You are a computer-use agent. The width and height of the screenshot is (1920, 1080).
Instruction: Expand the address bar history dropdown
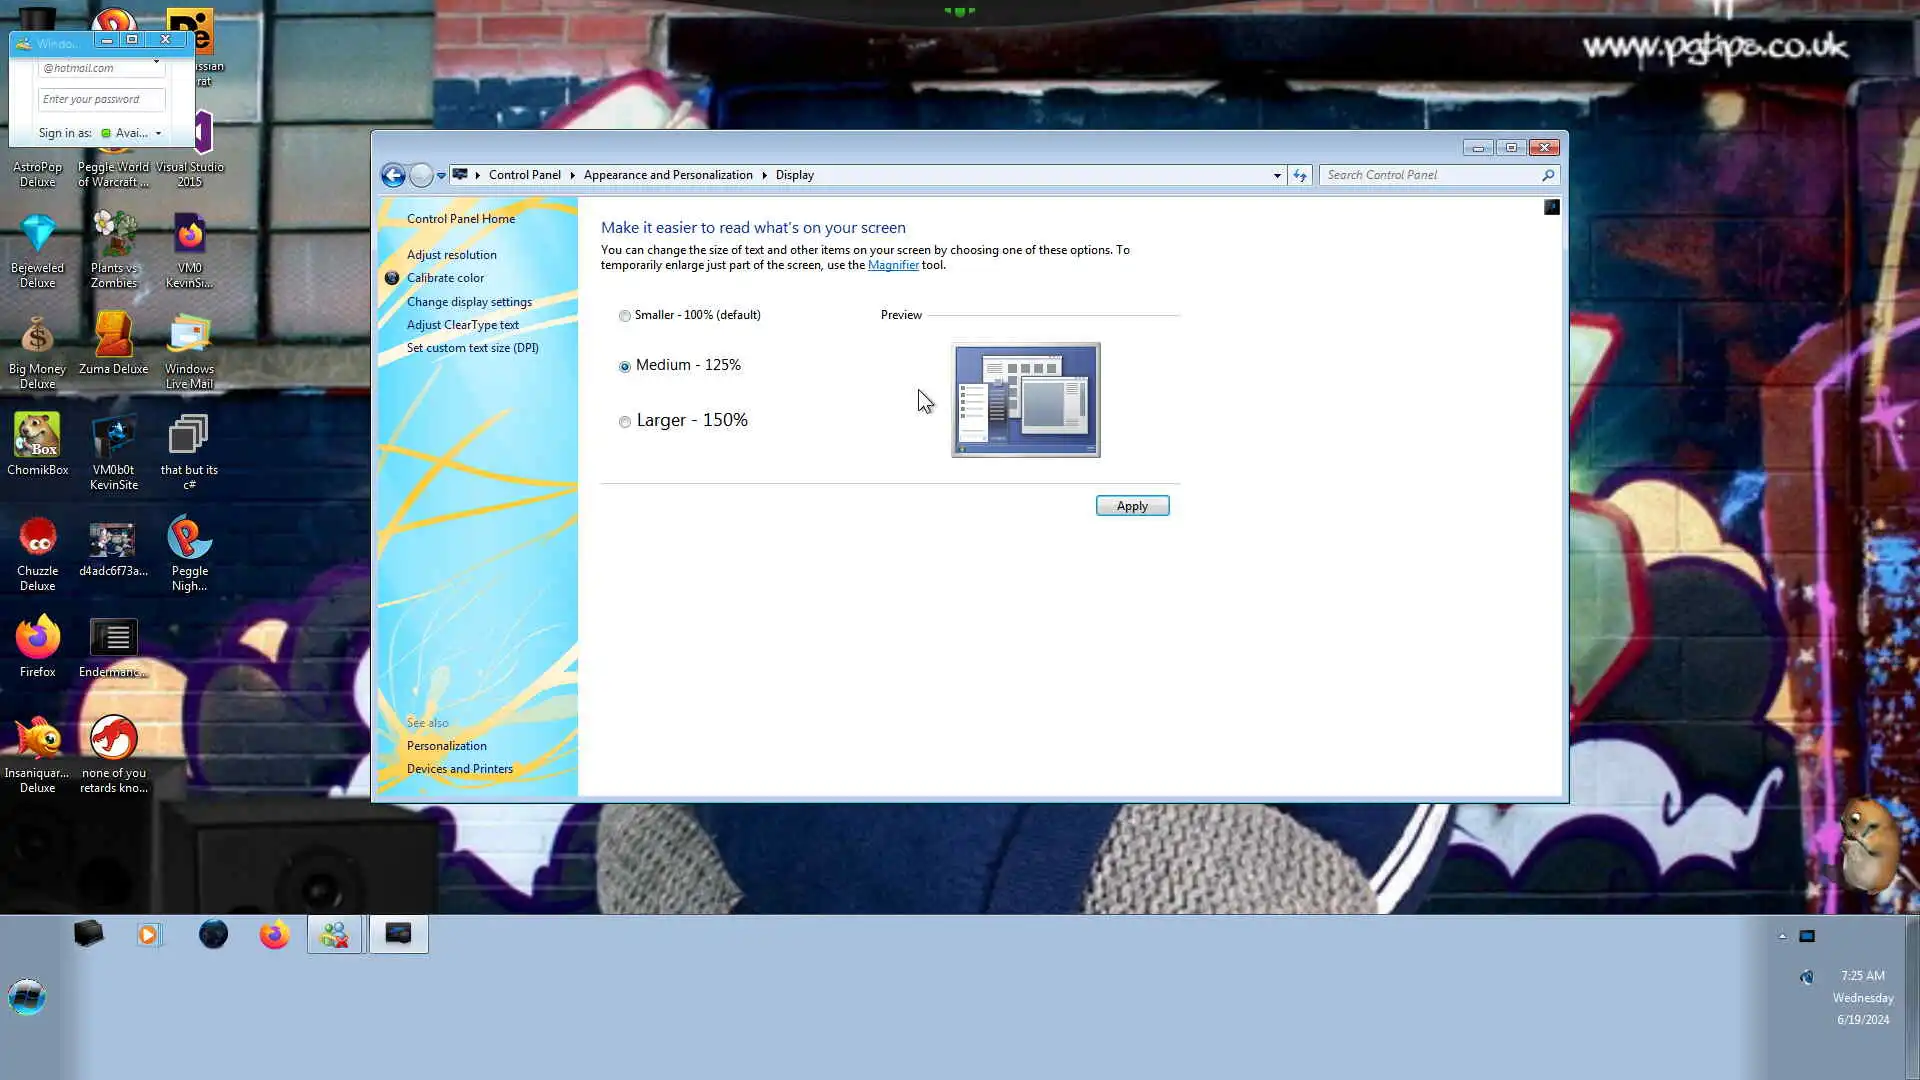(1277, 175)
